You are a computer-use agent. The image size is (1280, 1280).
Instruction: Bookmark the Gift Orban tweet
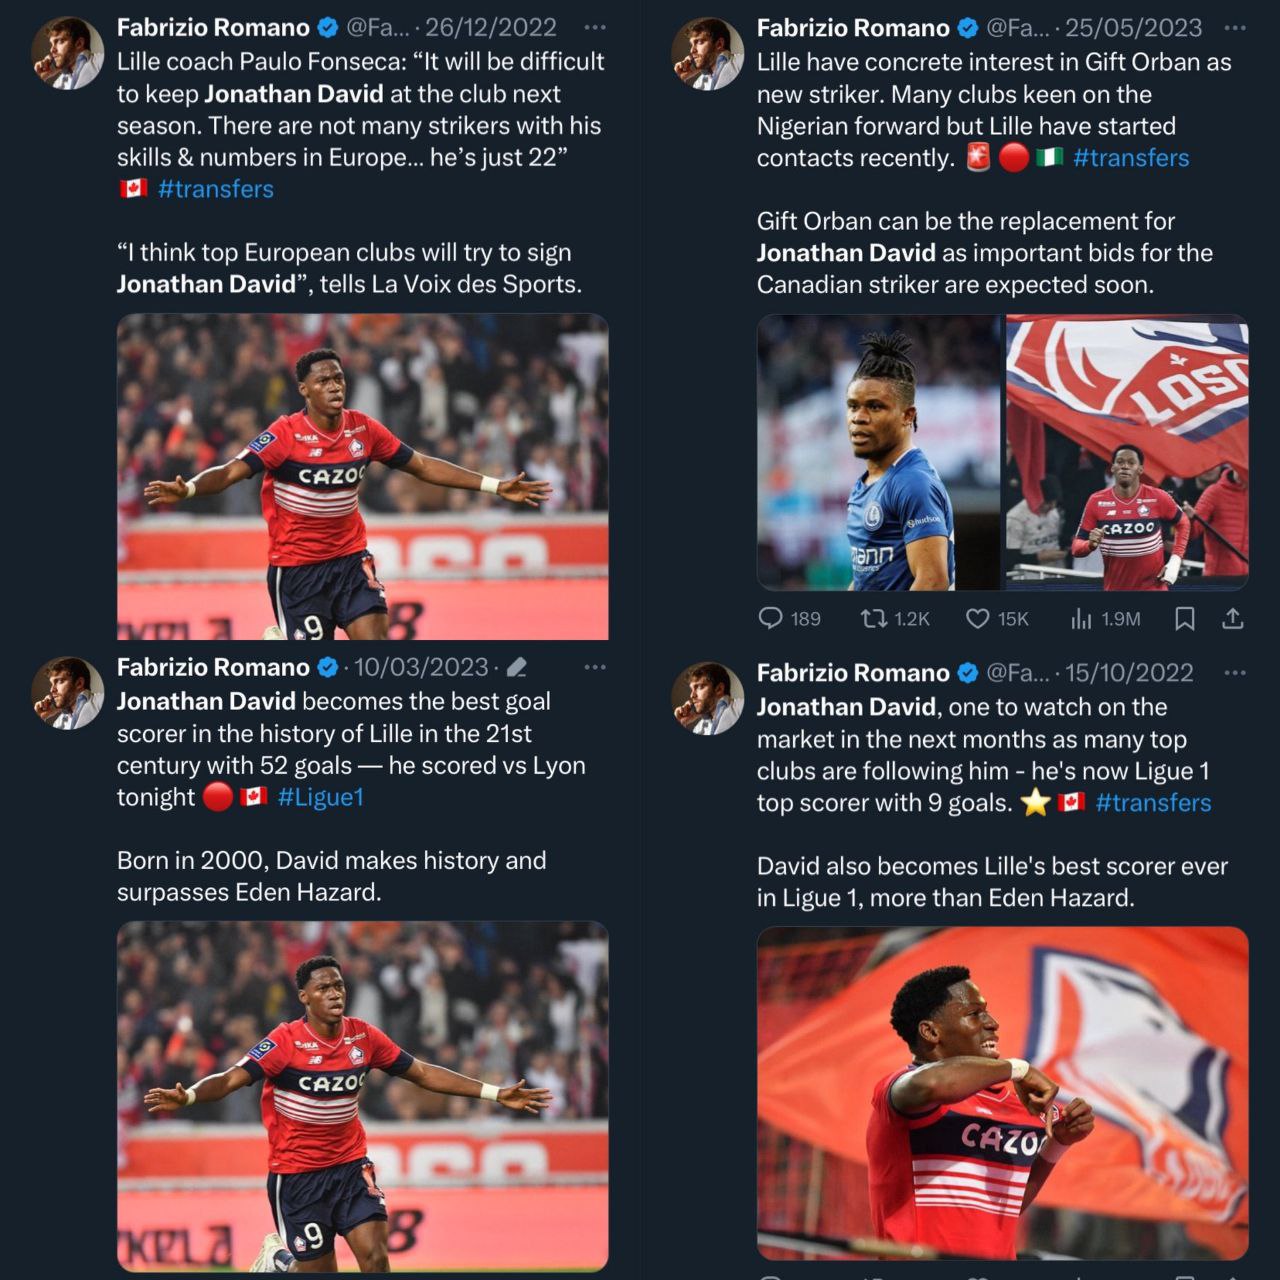(x=1185, y=619)
